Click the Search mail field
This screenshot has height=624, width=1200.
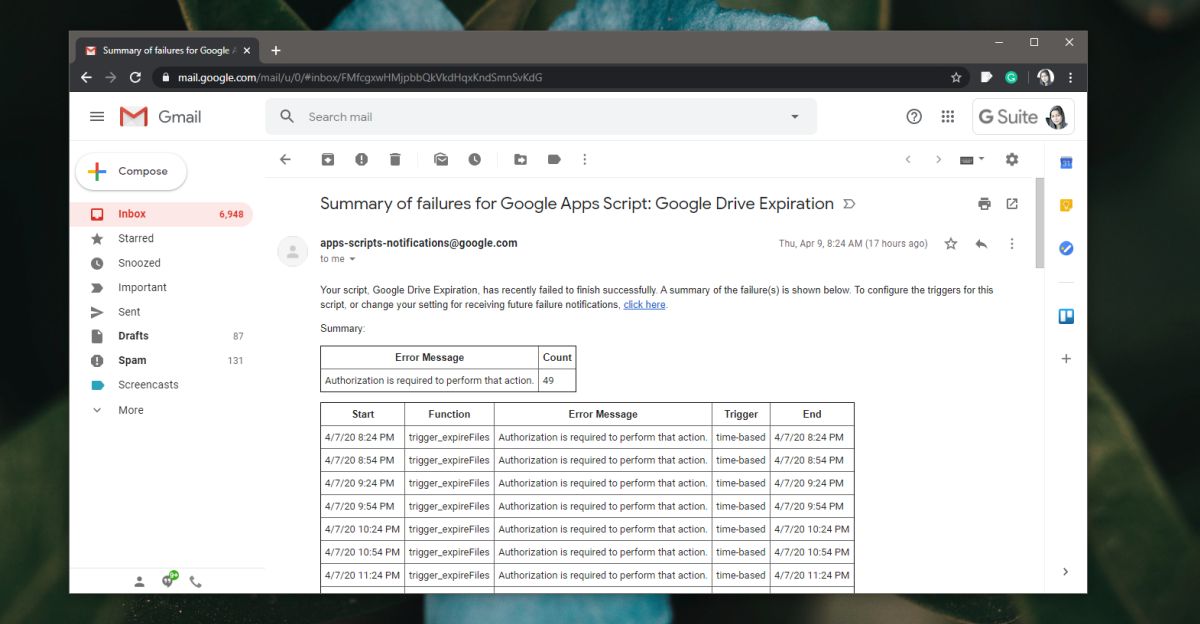(x=541, y=117)
